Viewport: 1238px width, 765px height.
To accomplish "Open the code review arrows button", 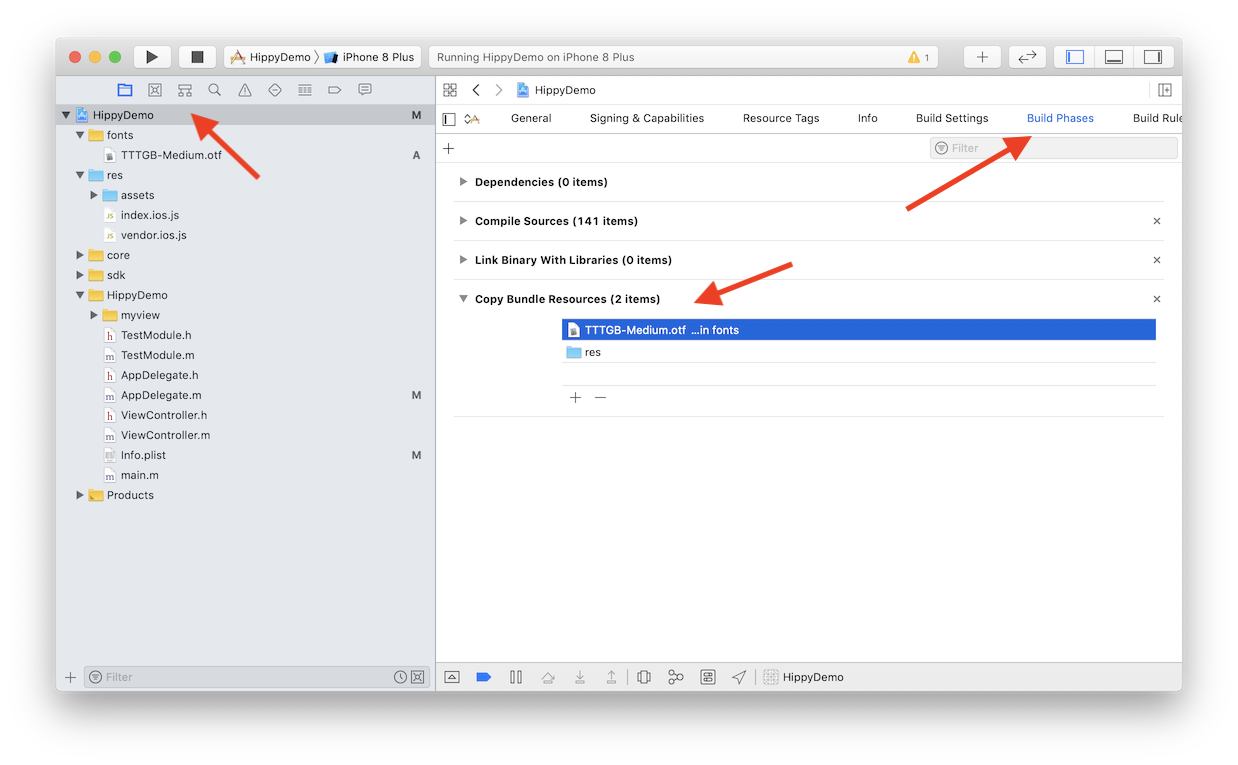I will pyautogui.click(x=1027, y=57).
